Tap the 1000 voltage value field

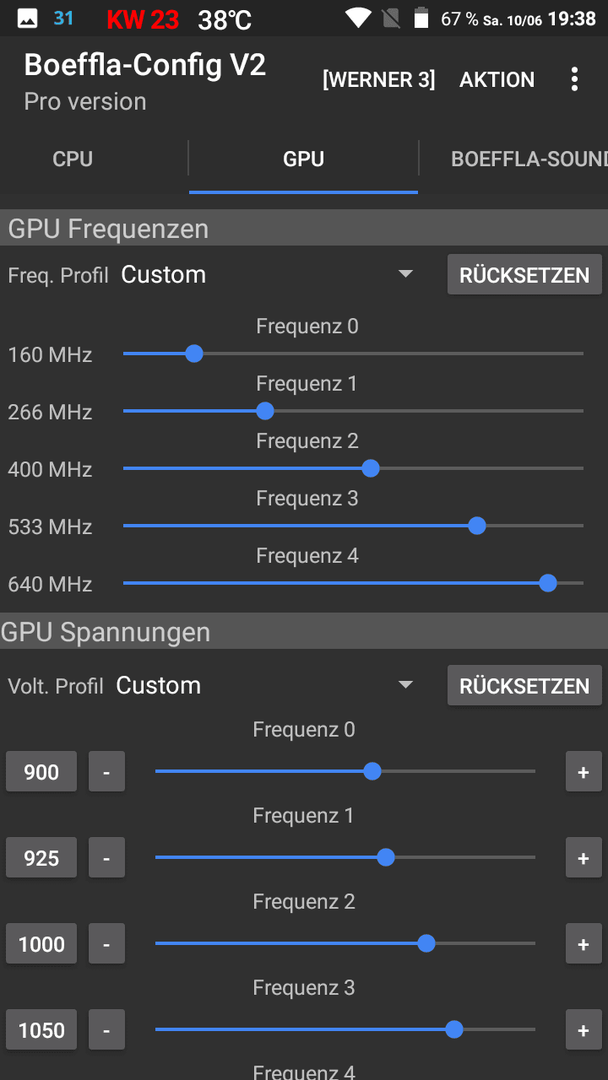41,944
